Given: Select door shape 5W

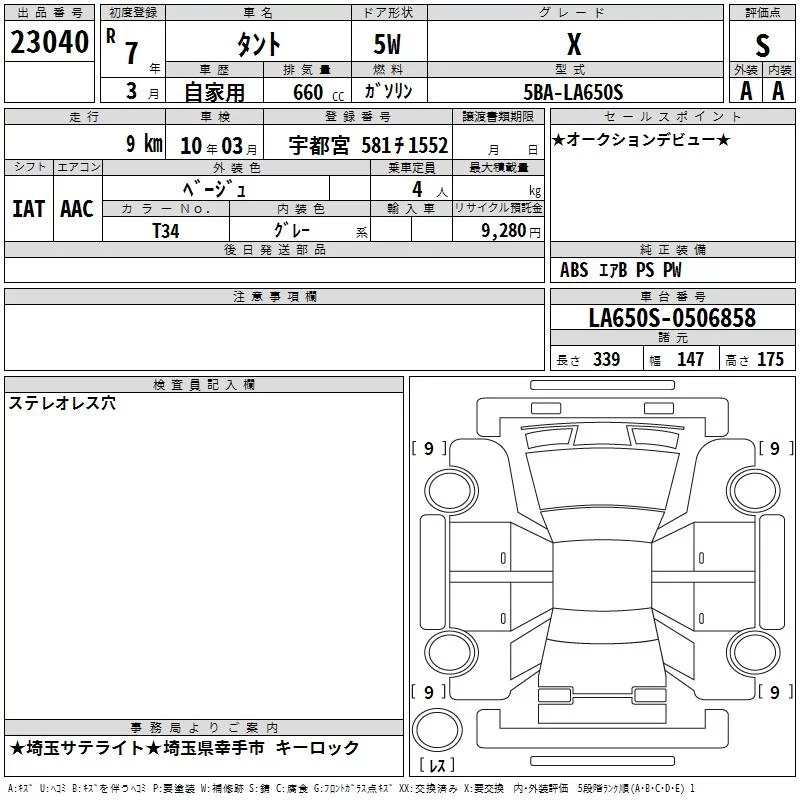Looking at the screenshot, I should click(x=387, y=44).
